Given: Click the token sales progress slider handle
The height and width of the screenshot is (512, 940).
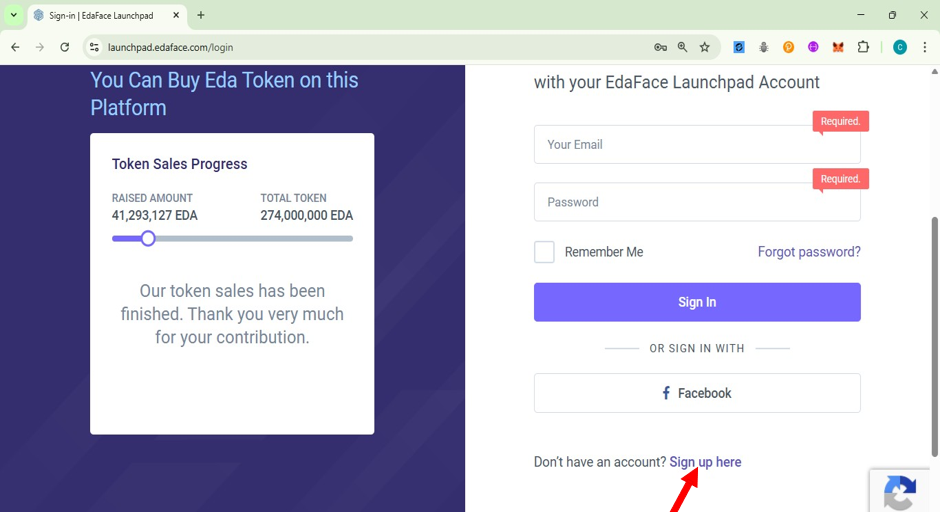Looking at the screenshot, I should [x=148, y=239].
